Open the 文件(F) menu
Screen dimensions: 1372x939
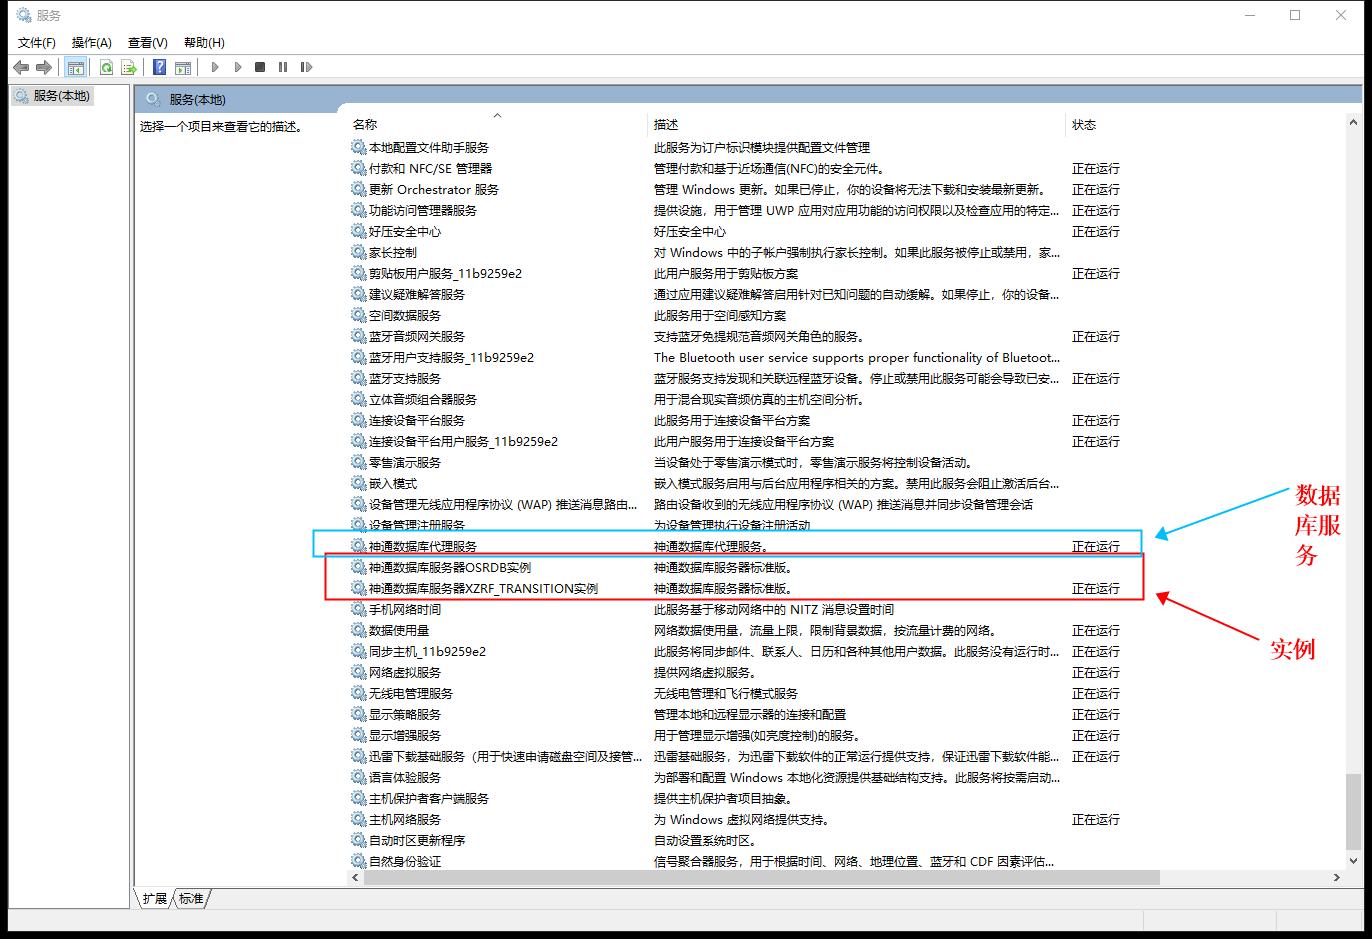coord(37,42)
